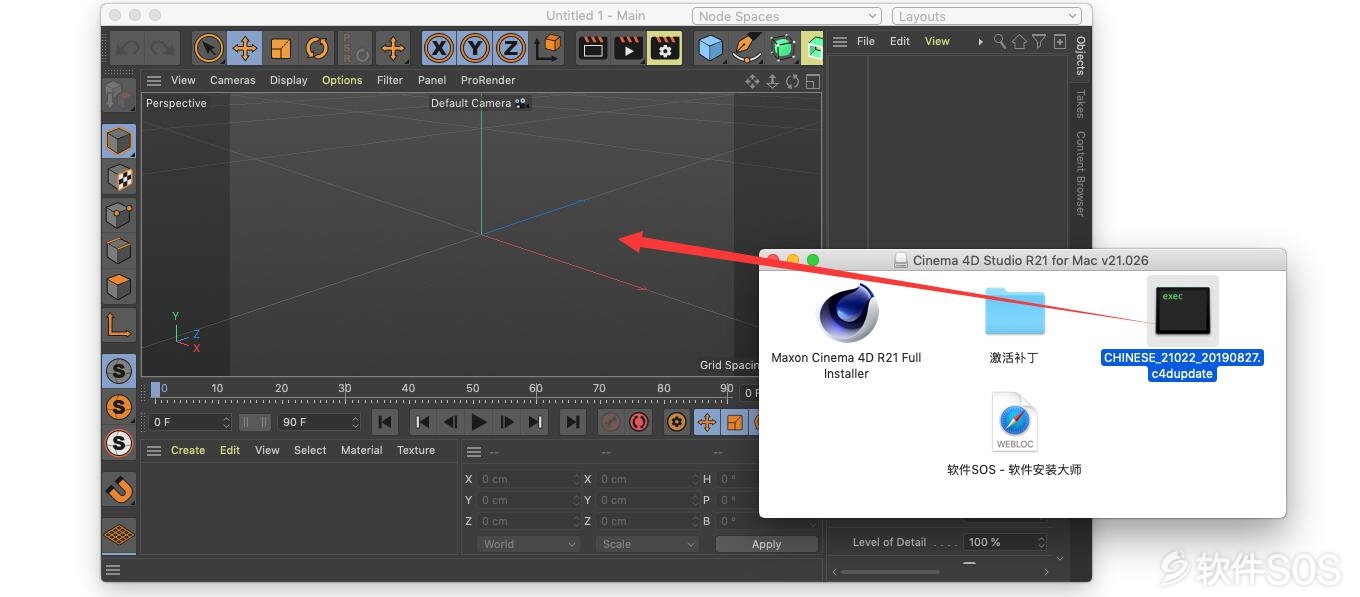Activate the Rotate tool in the top toolbar
1360x597 pixels.
click(x=317, y=48)
